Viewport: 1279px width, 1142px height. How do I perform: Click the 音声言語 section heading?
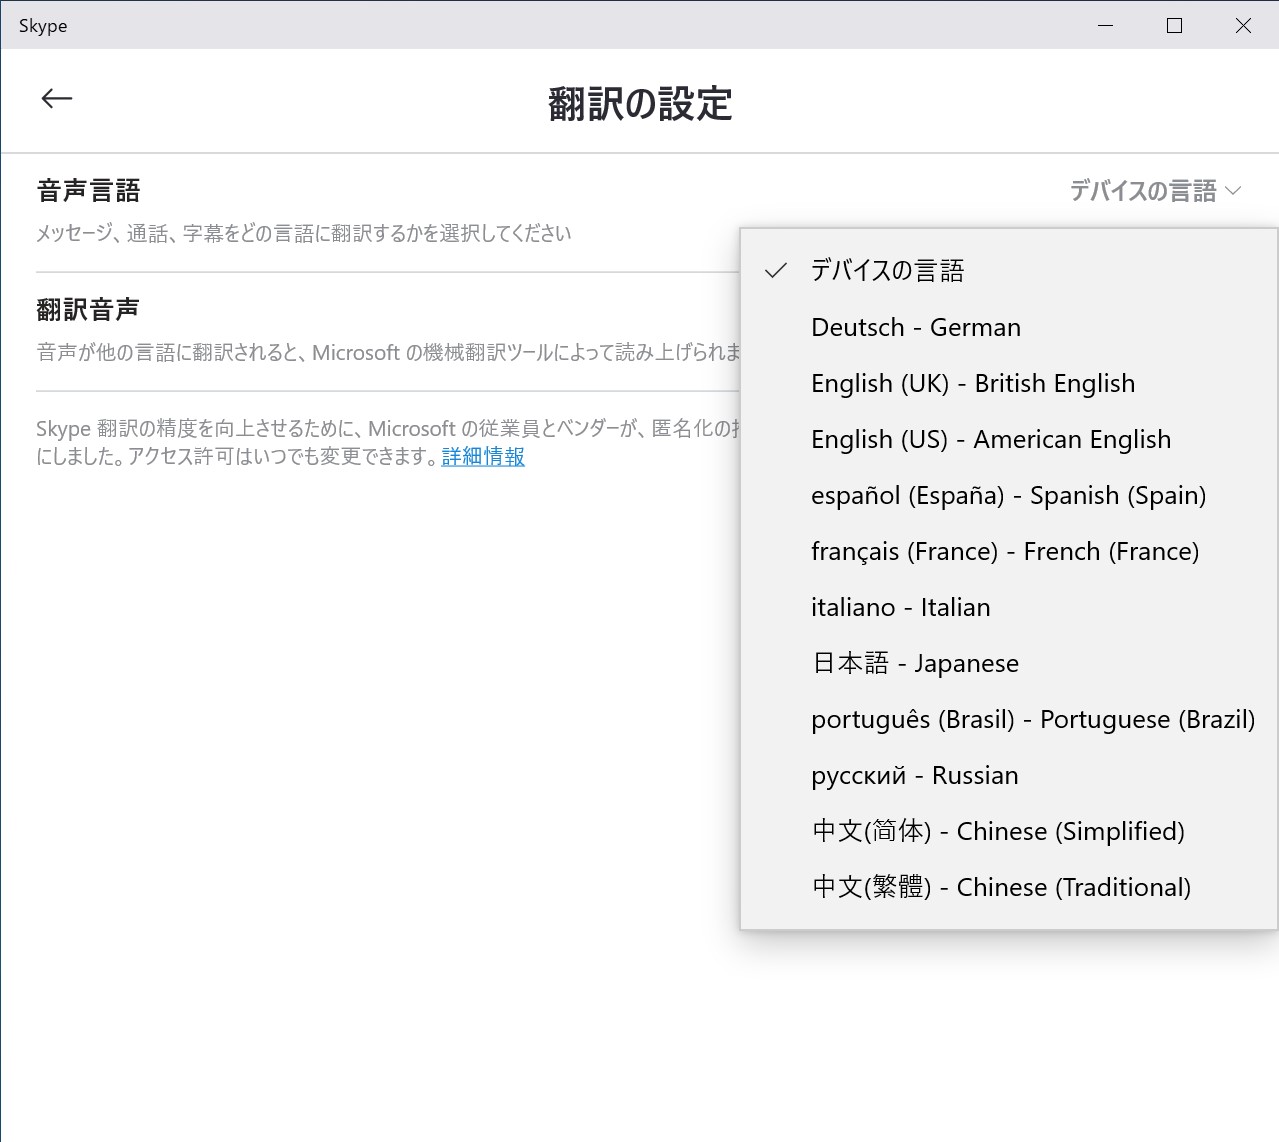88,190
